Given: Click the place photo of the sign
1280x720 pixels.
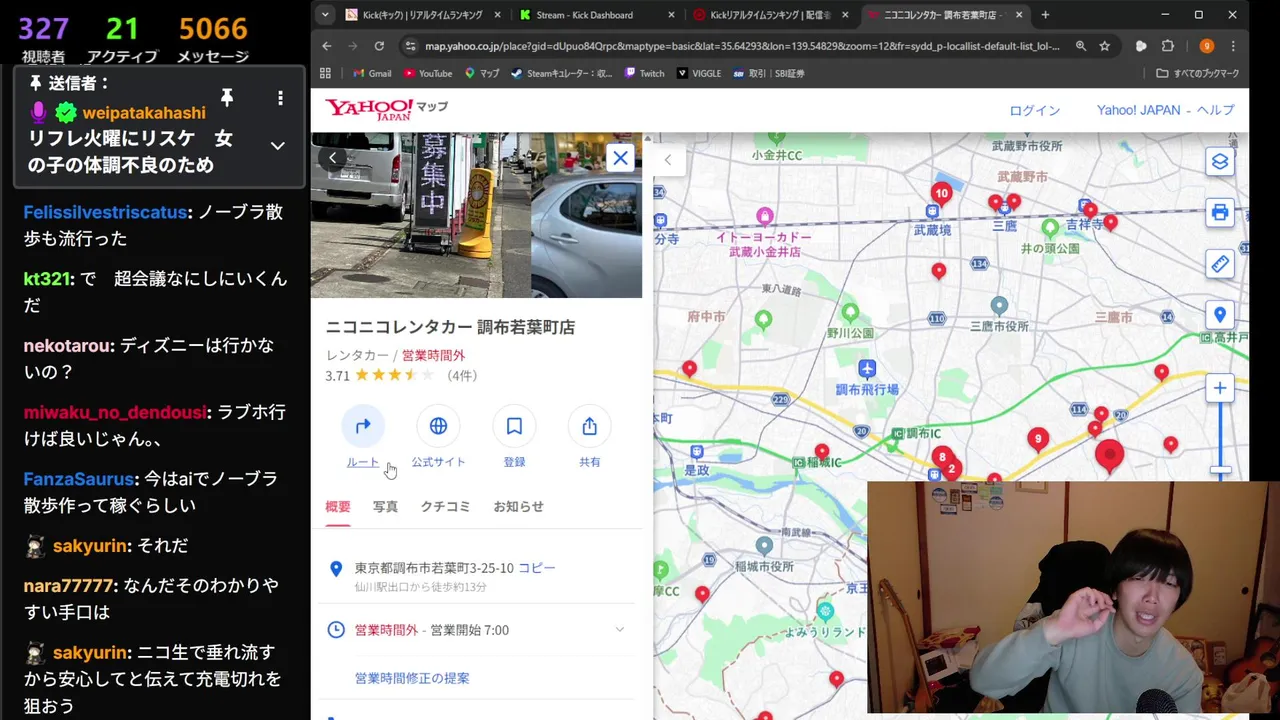Looking at the screenshot, I should 420,214.
